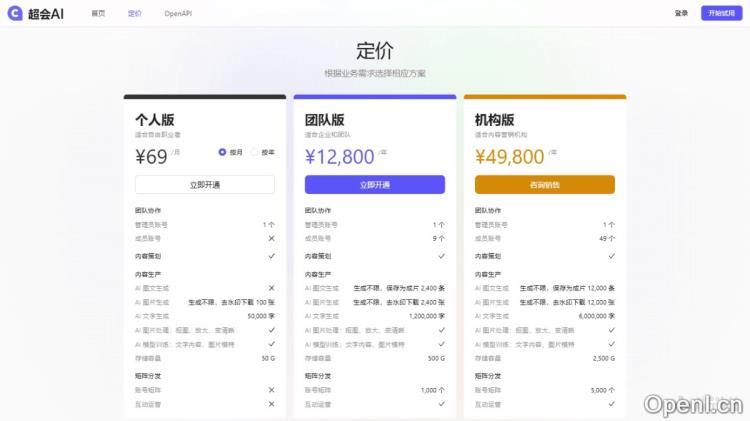Click the X mark for 成员账号 in 个人版

[271, 238]
